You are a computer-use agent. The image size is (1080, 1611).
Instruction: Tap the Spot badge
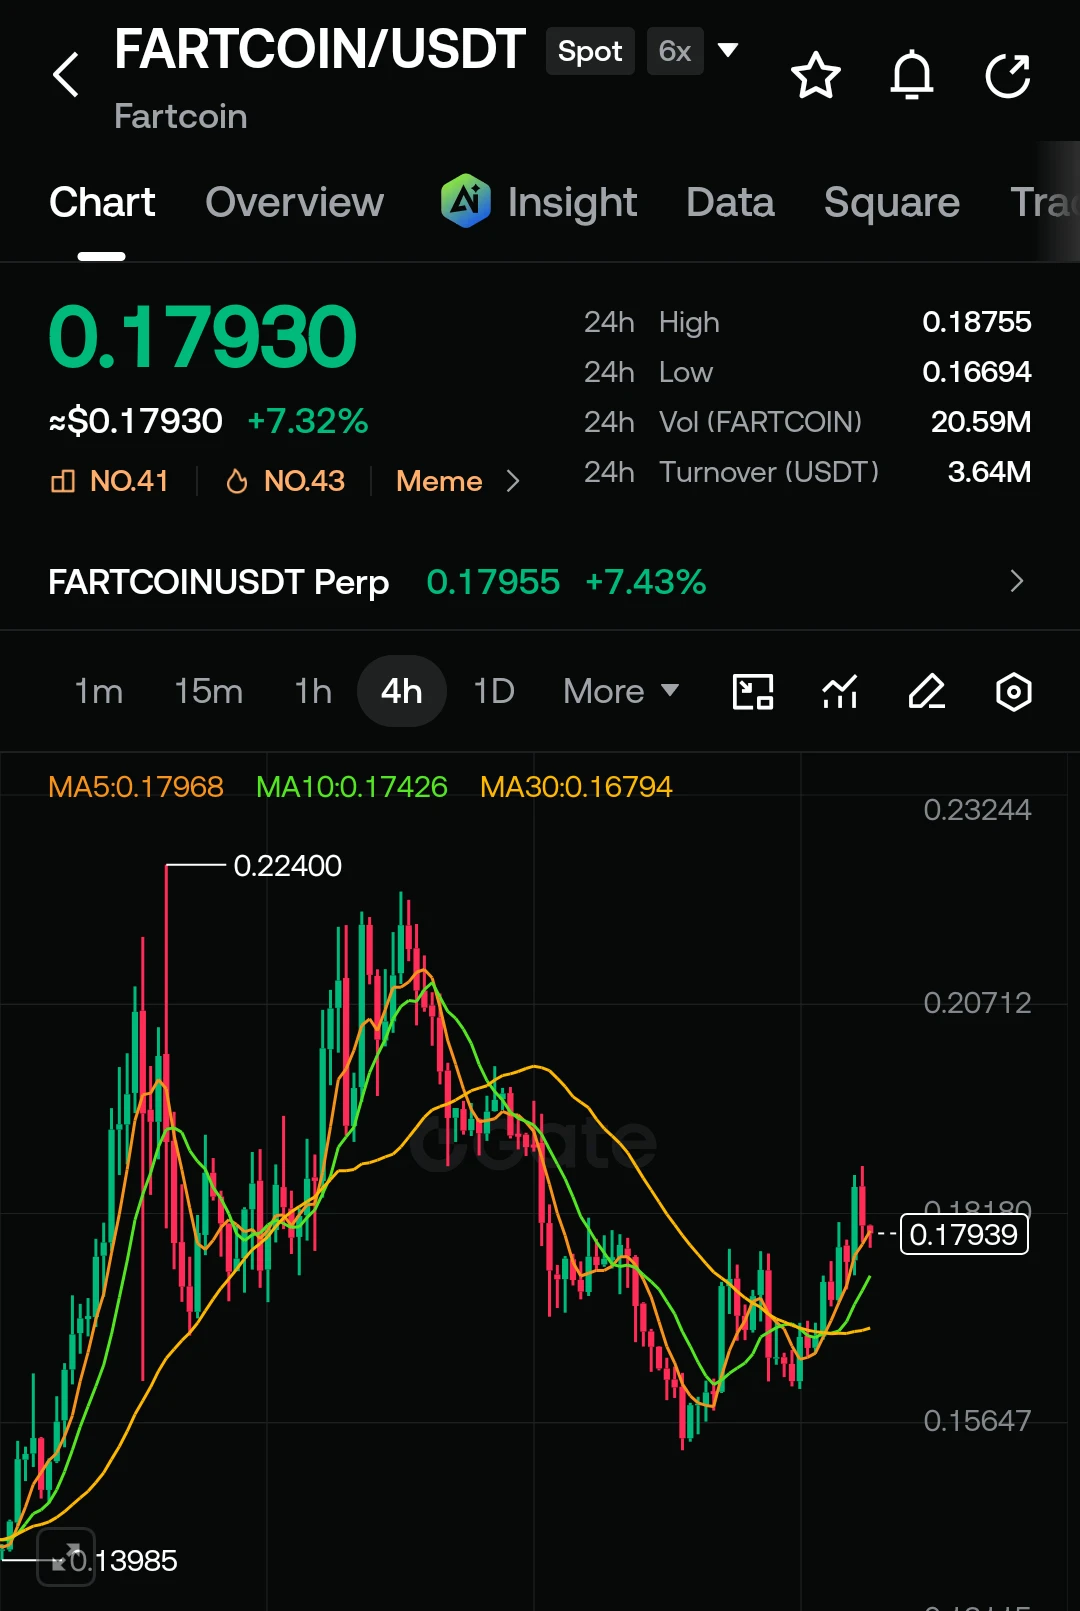coord(590,51)
